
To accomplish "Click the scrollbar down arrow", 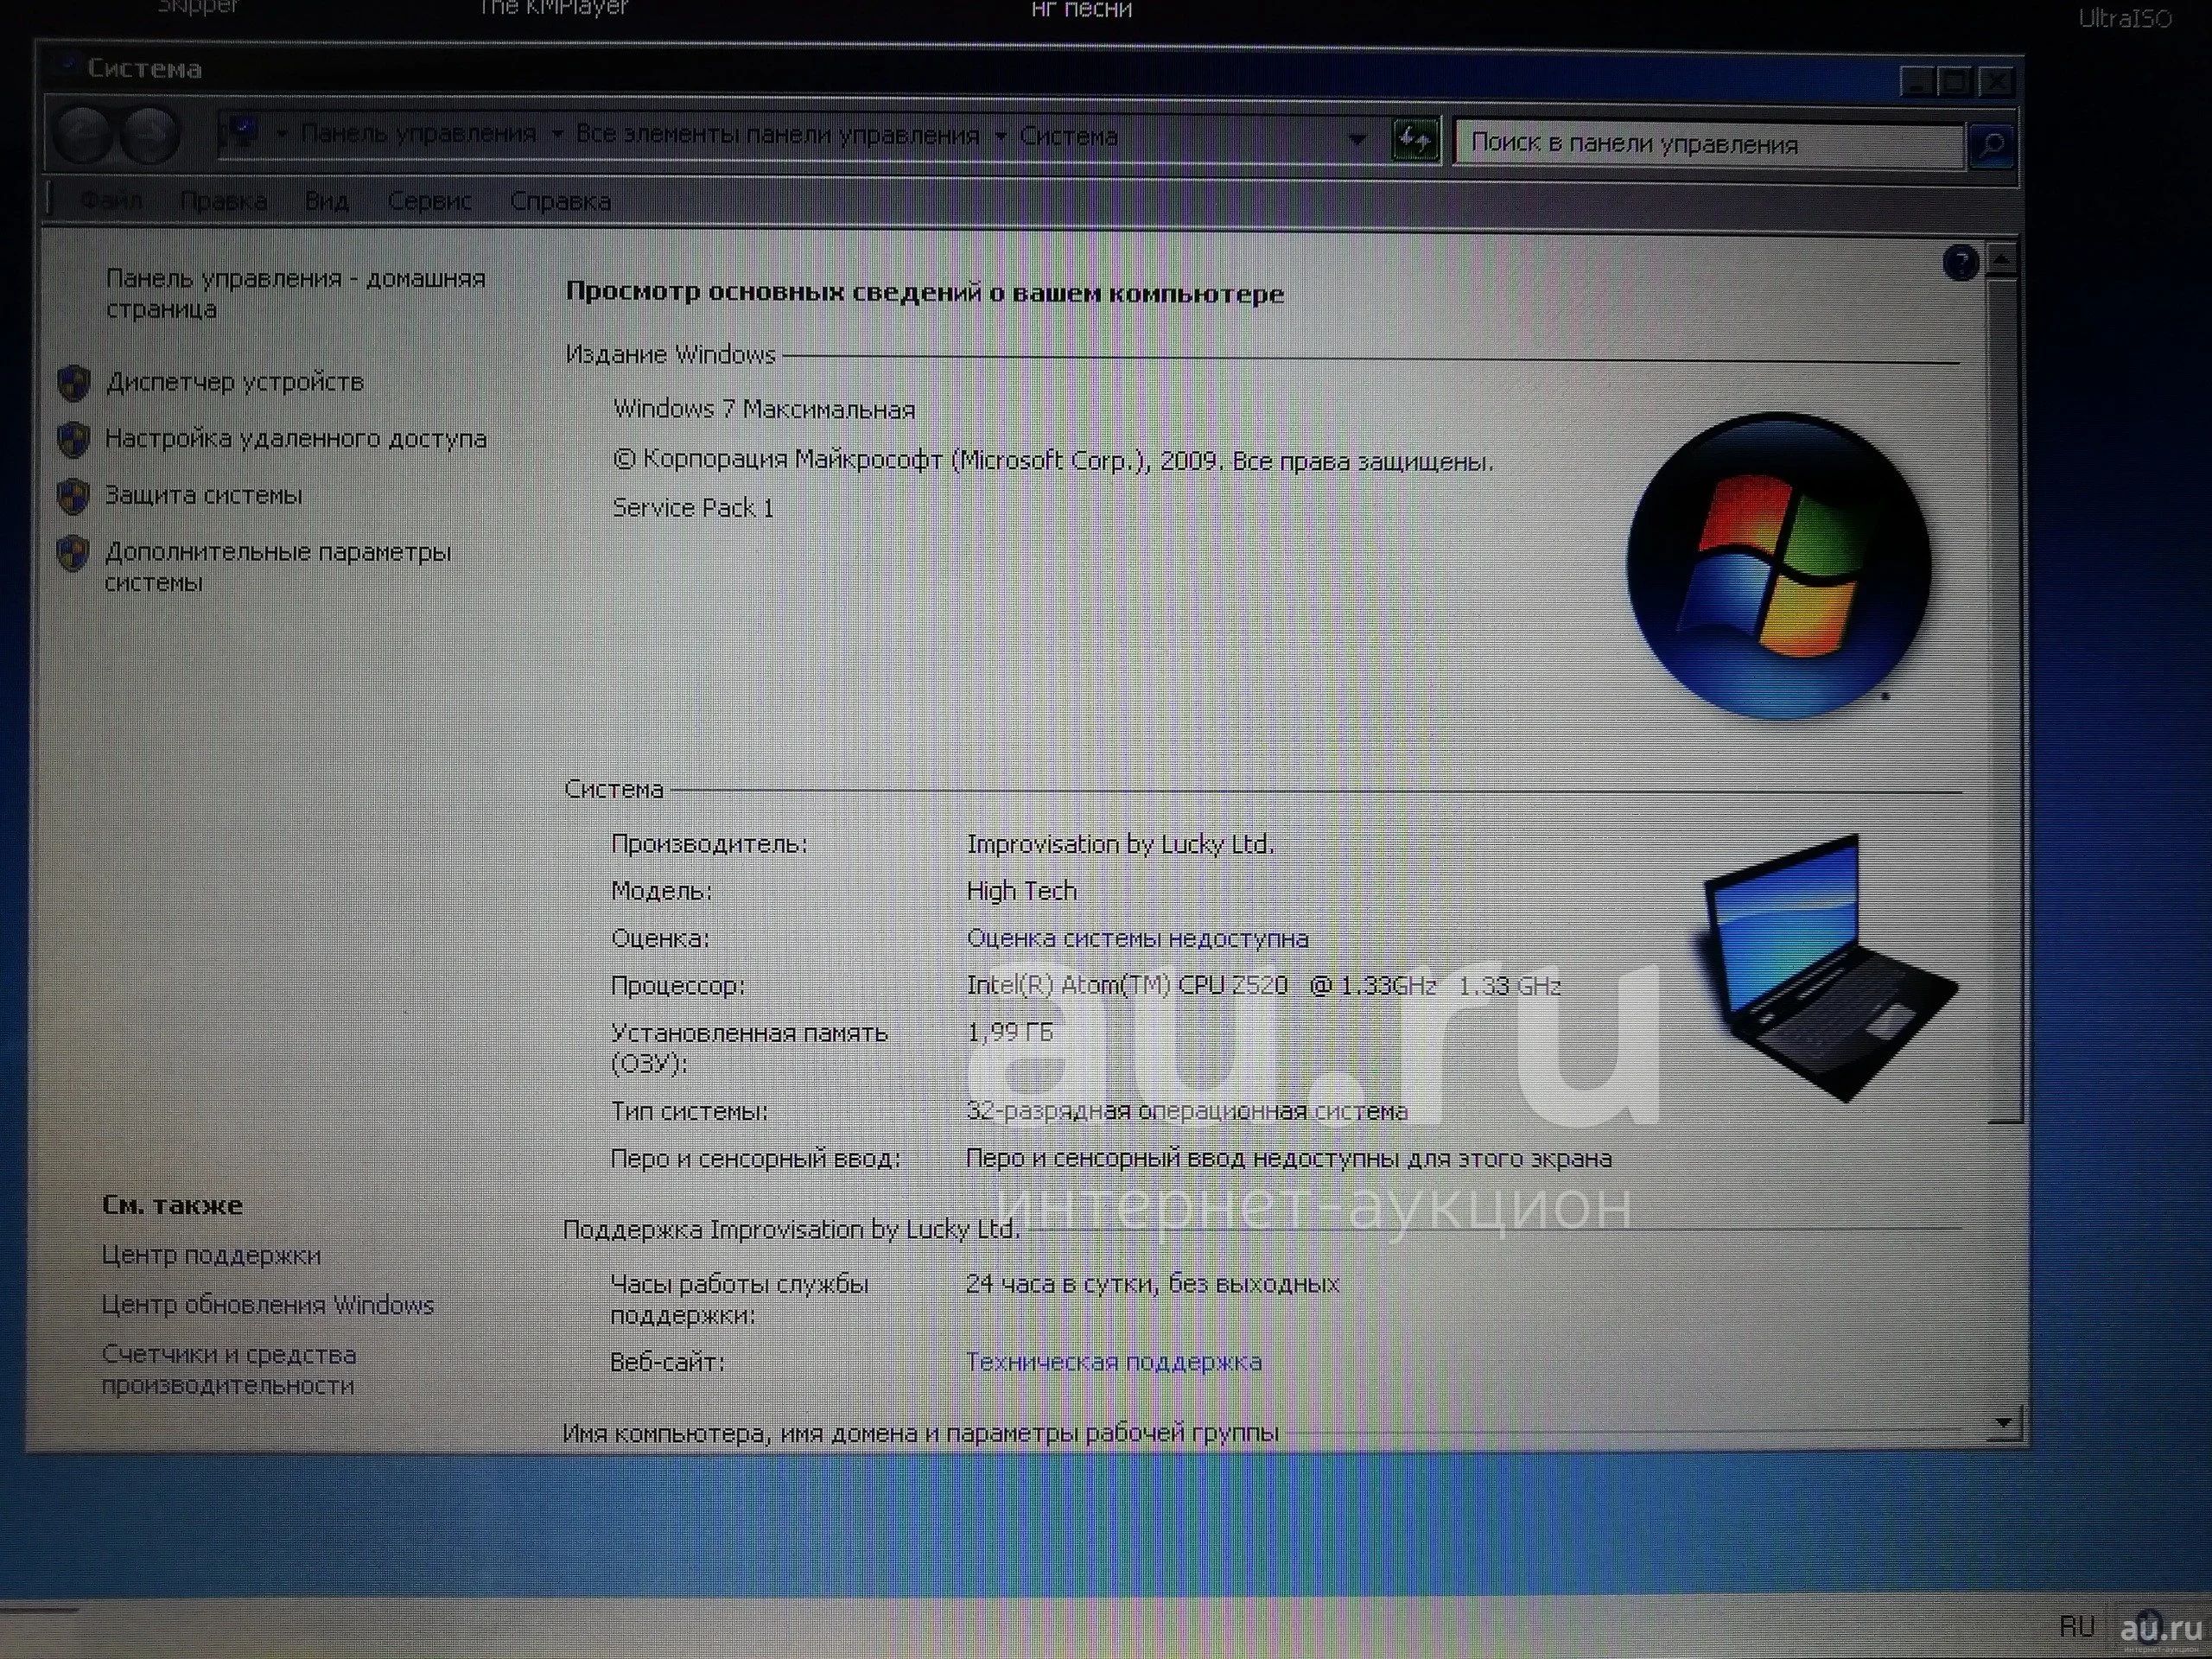I will coord(2003,1421).
